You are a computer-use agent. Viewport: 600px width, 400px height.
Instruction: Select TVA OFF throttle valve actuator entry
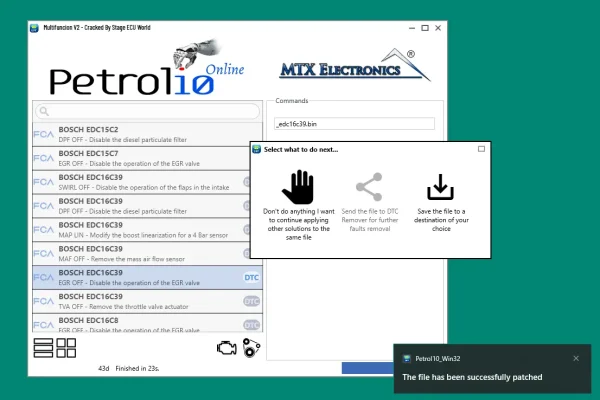140,301
